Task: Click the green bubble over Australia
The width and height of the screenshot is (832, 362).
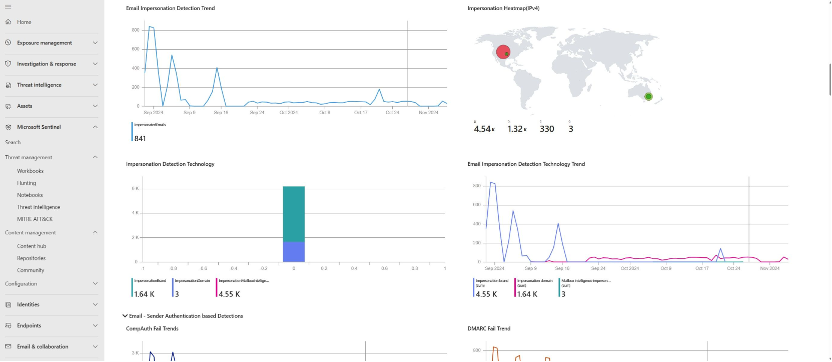Action: point(648,97)
